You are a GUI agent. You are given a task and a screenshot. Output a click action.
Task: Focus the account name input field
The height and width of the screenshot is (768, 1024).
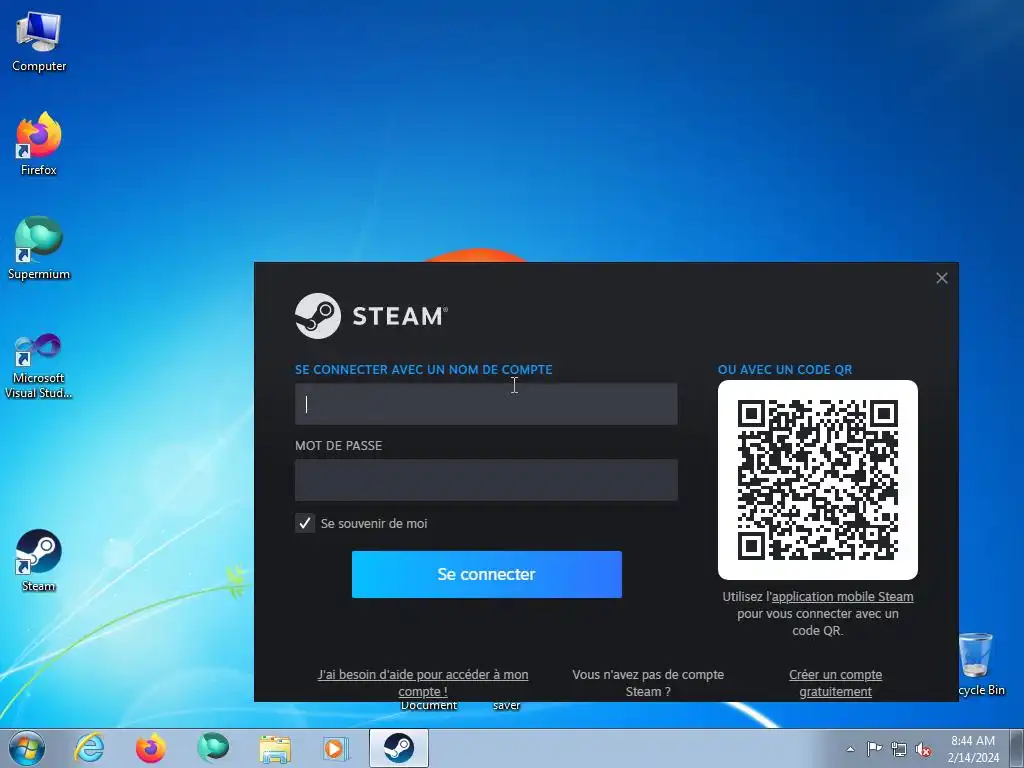pos(486,404)
